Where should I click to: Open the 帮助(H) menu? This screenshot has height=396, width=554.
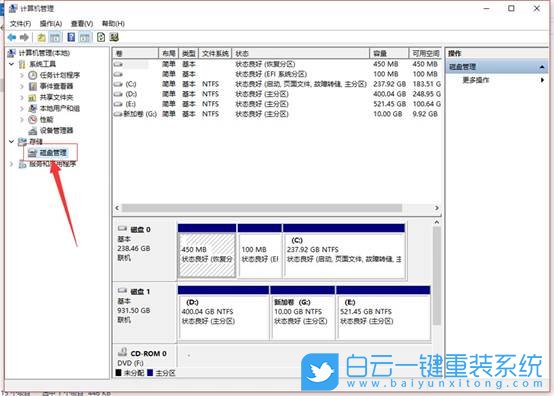(113, 24)
